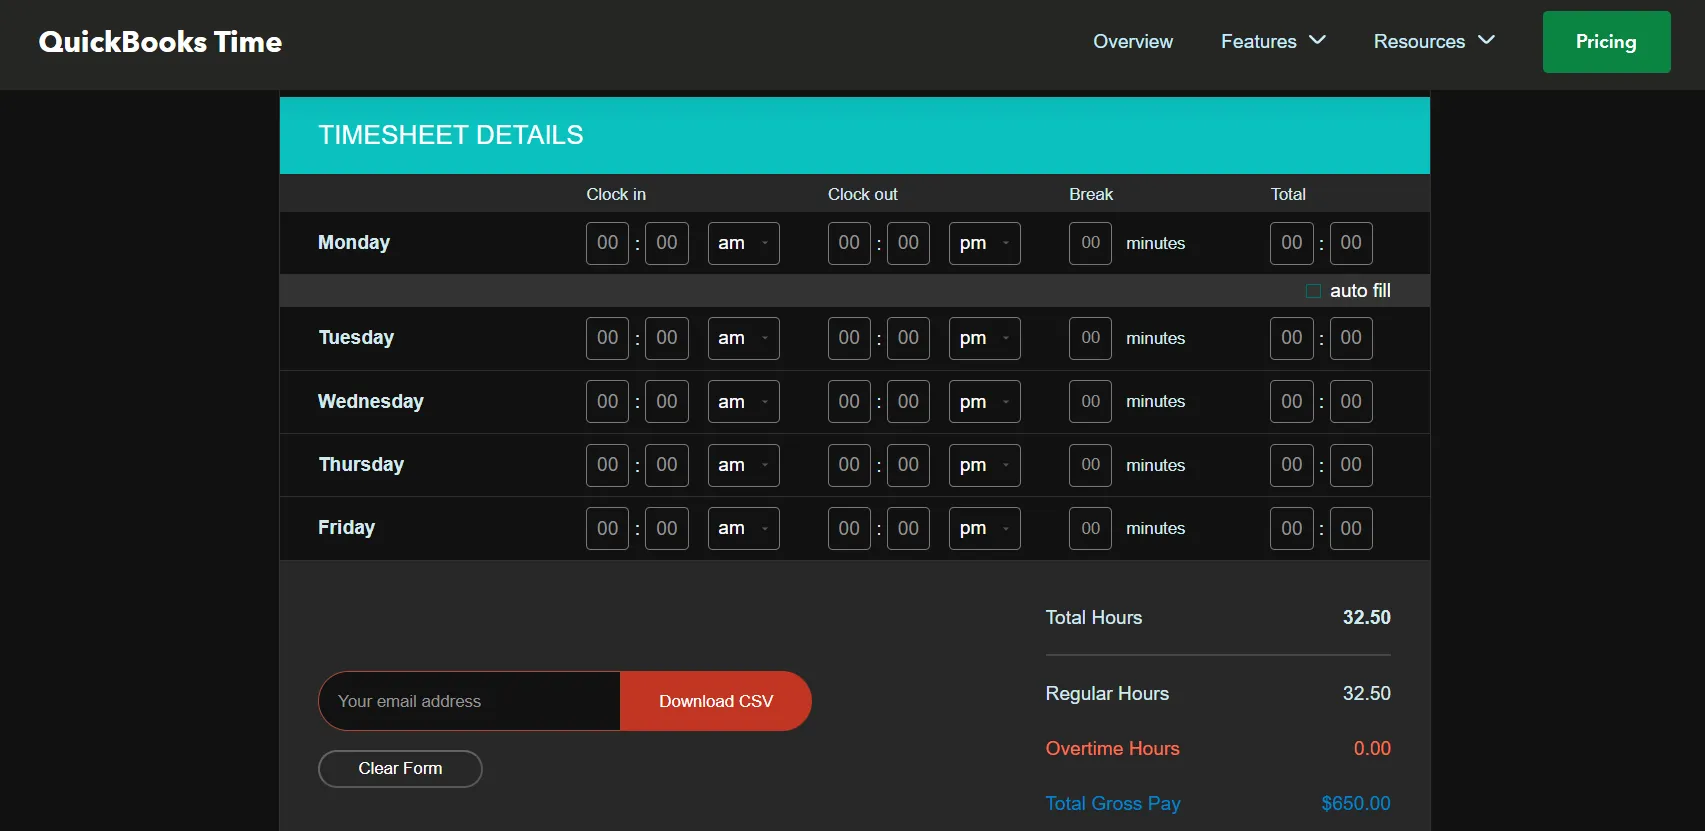Click the Clear Form button
The height and width of the screenshot is (831, 1705).
(x=400, y=769)
